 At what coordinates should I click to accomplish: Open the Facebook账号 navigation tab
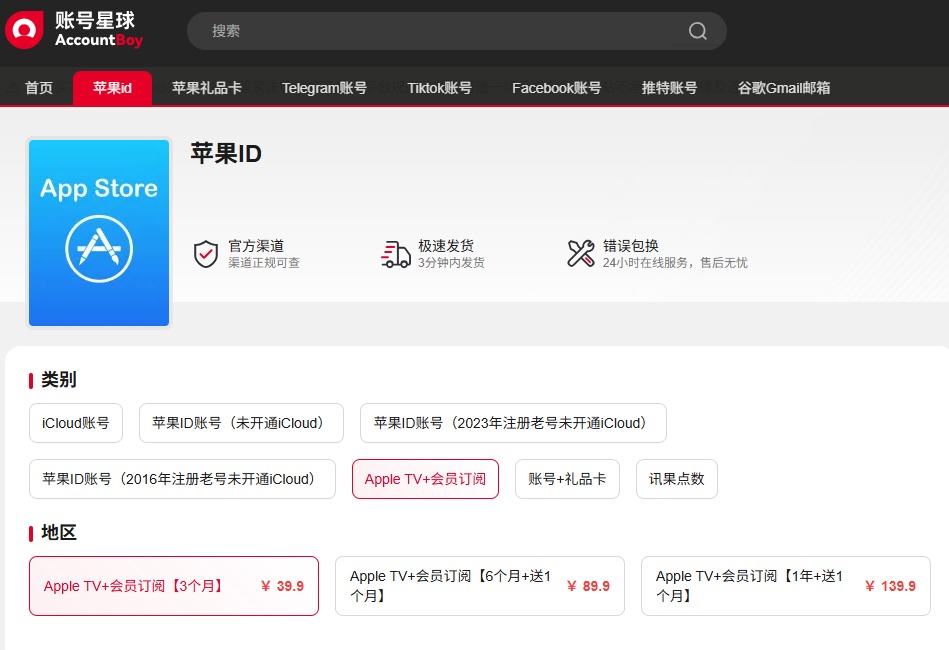click(557, 88)
